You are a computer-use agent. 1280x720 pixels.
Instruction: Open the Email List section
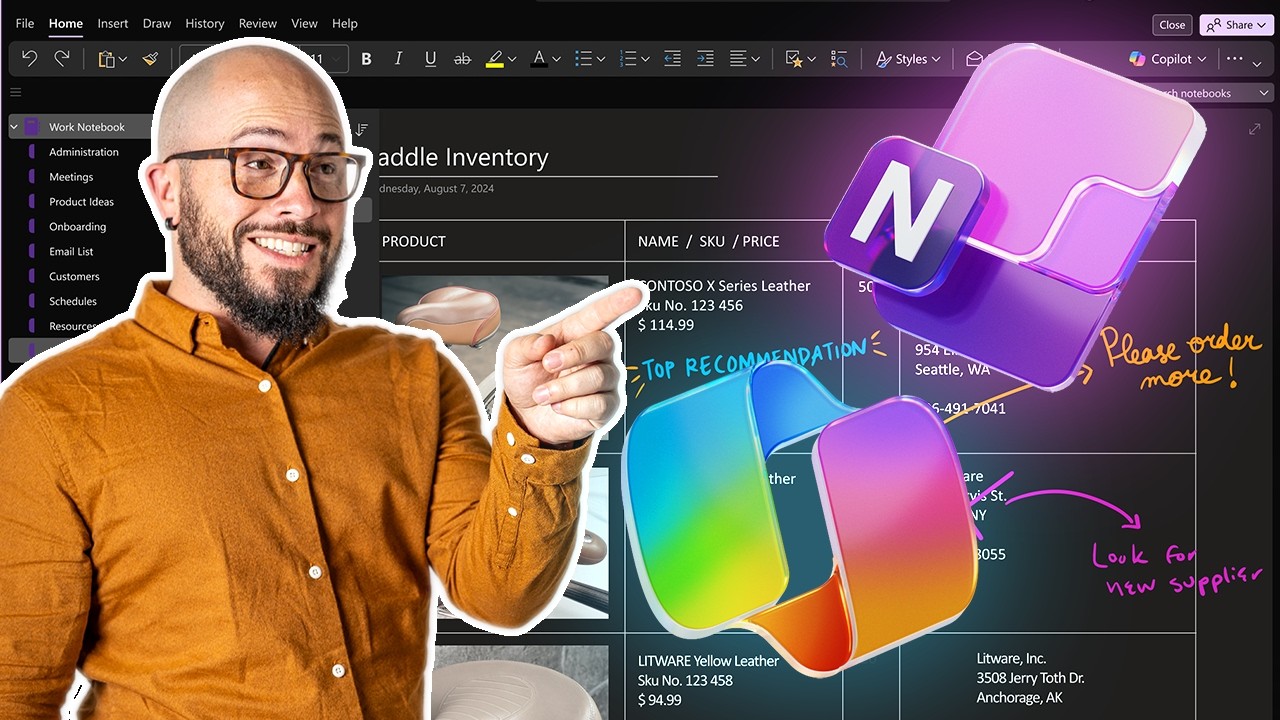pos(71,252)
